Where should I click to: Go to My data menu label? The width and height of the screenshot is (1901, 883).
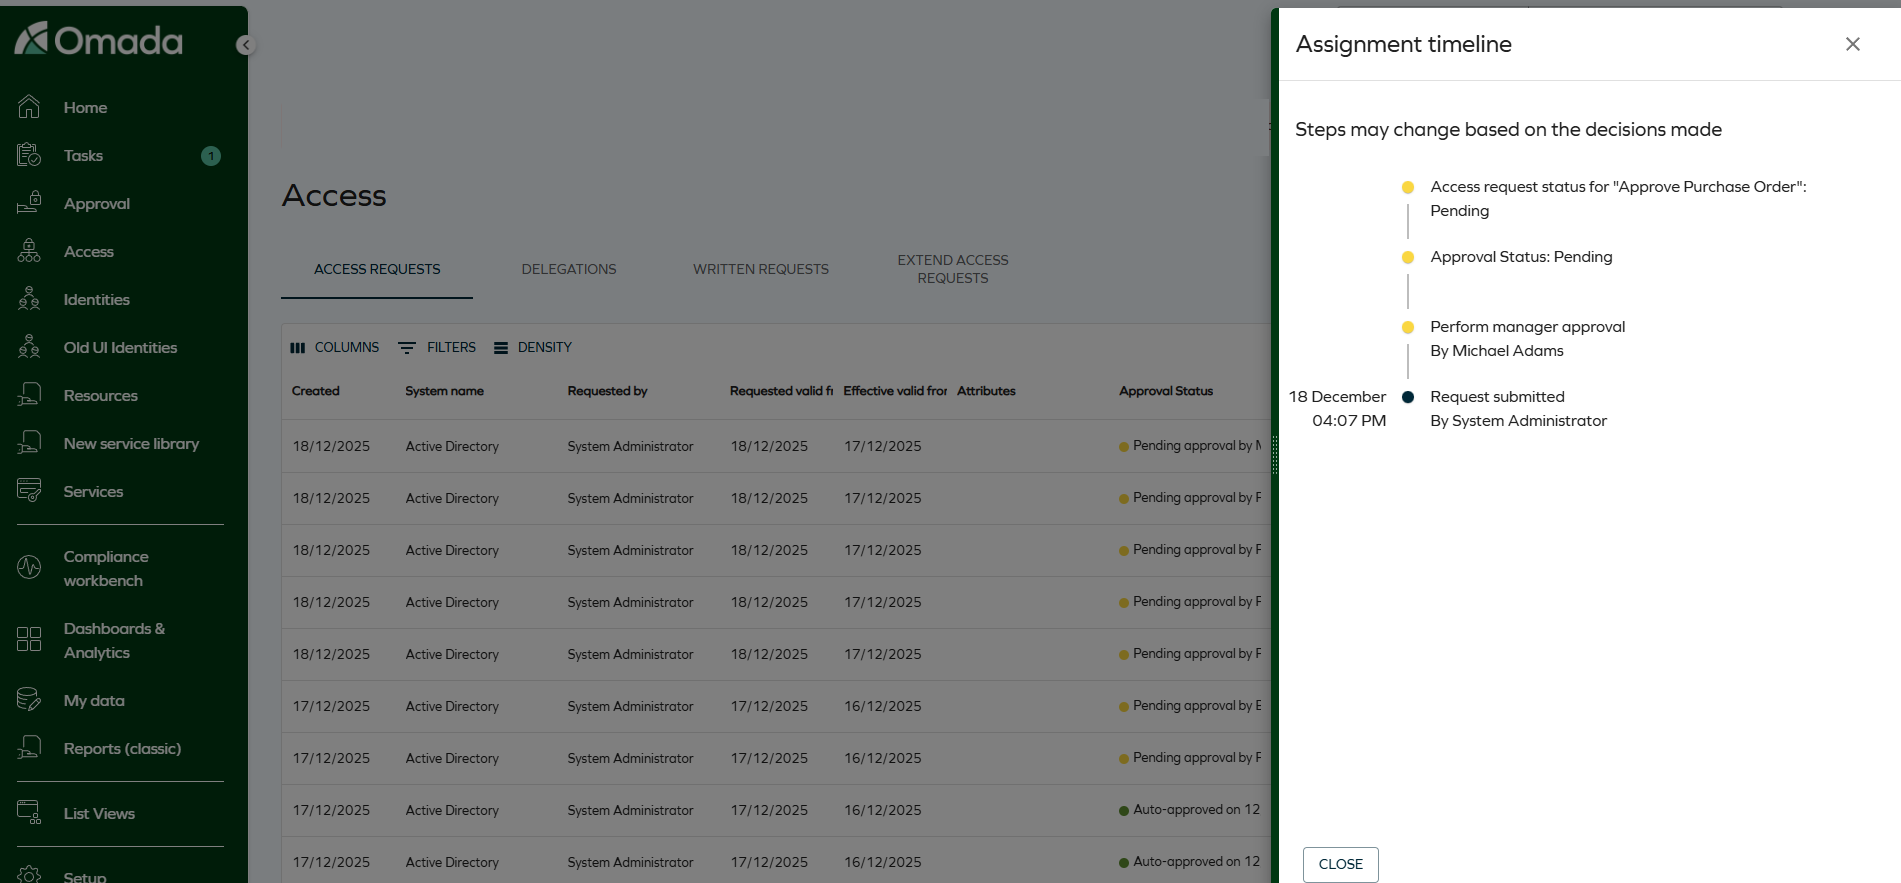94,700
